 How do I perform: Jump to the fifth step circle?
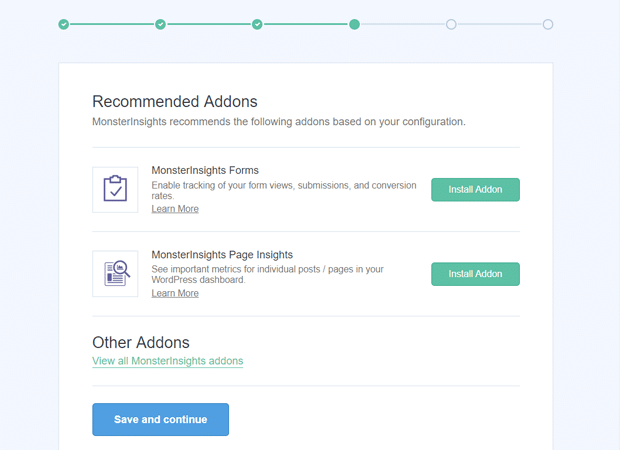point(451,24)
